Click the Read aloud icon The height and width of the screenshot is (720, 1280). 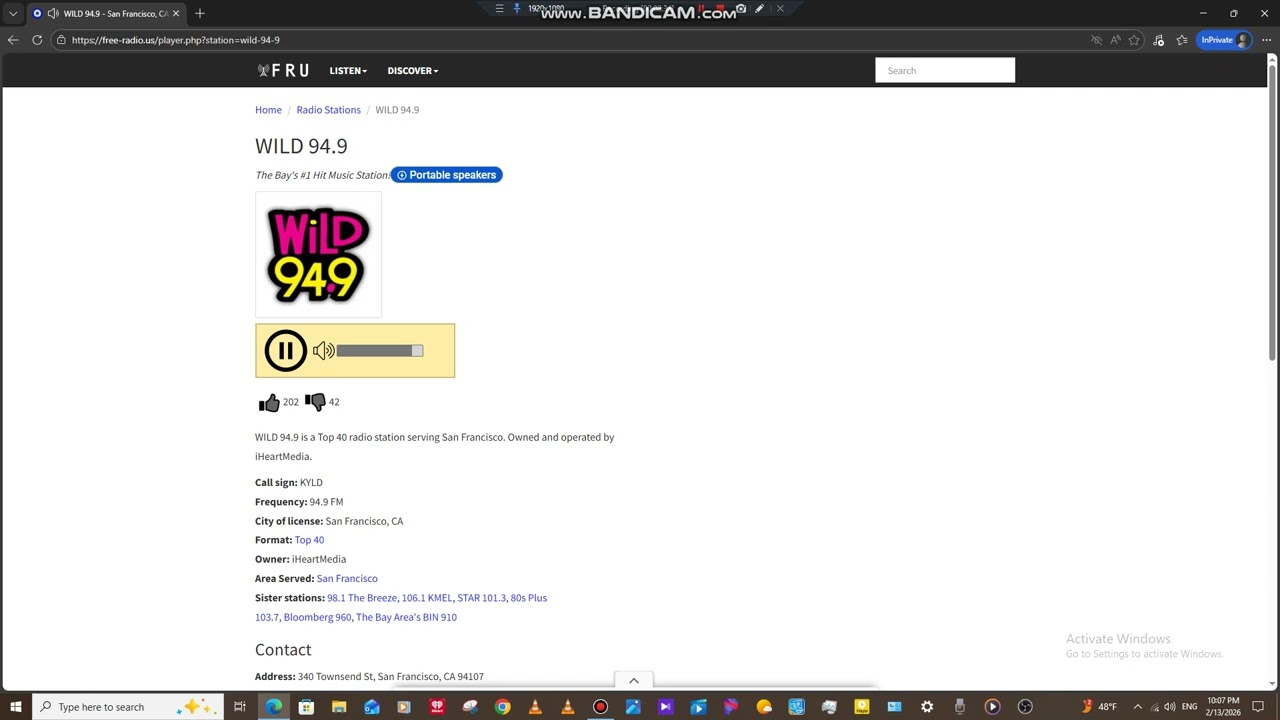point(1115,40)
